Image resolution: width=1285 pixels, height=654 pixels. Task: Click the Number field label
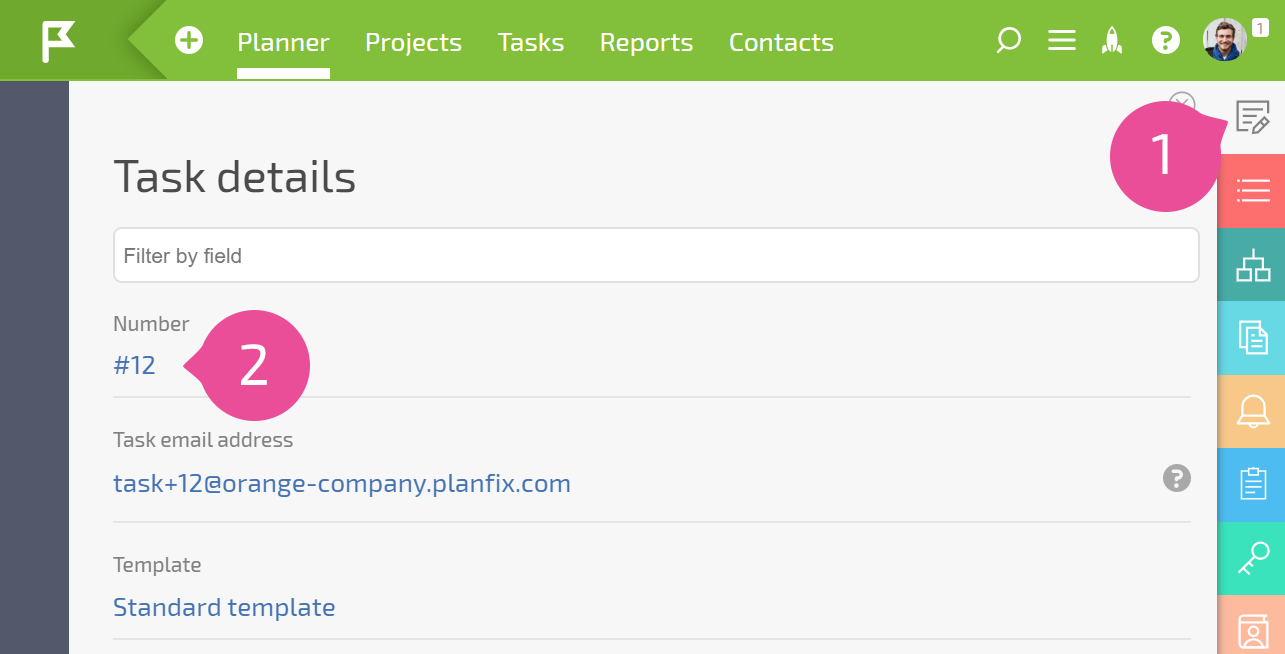click(x=151, y=324)
